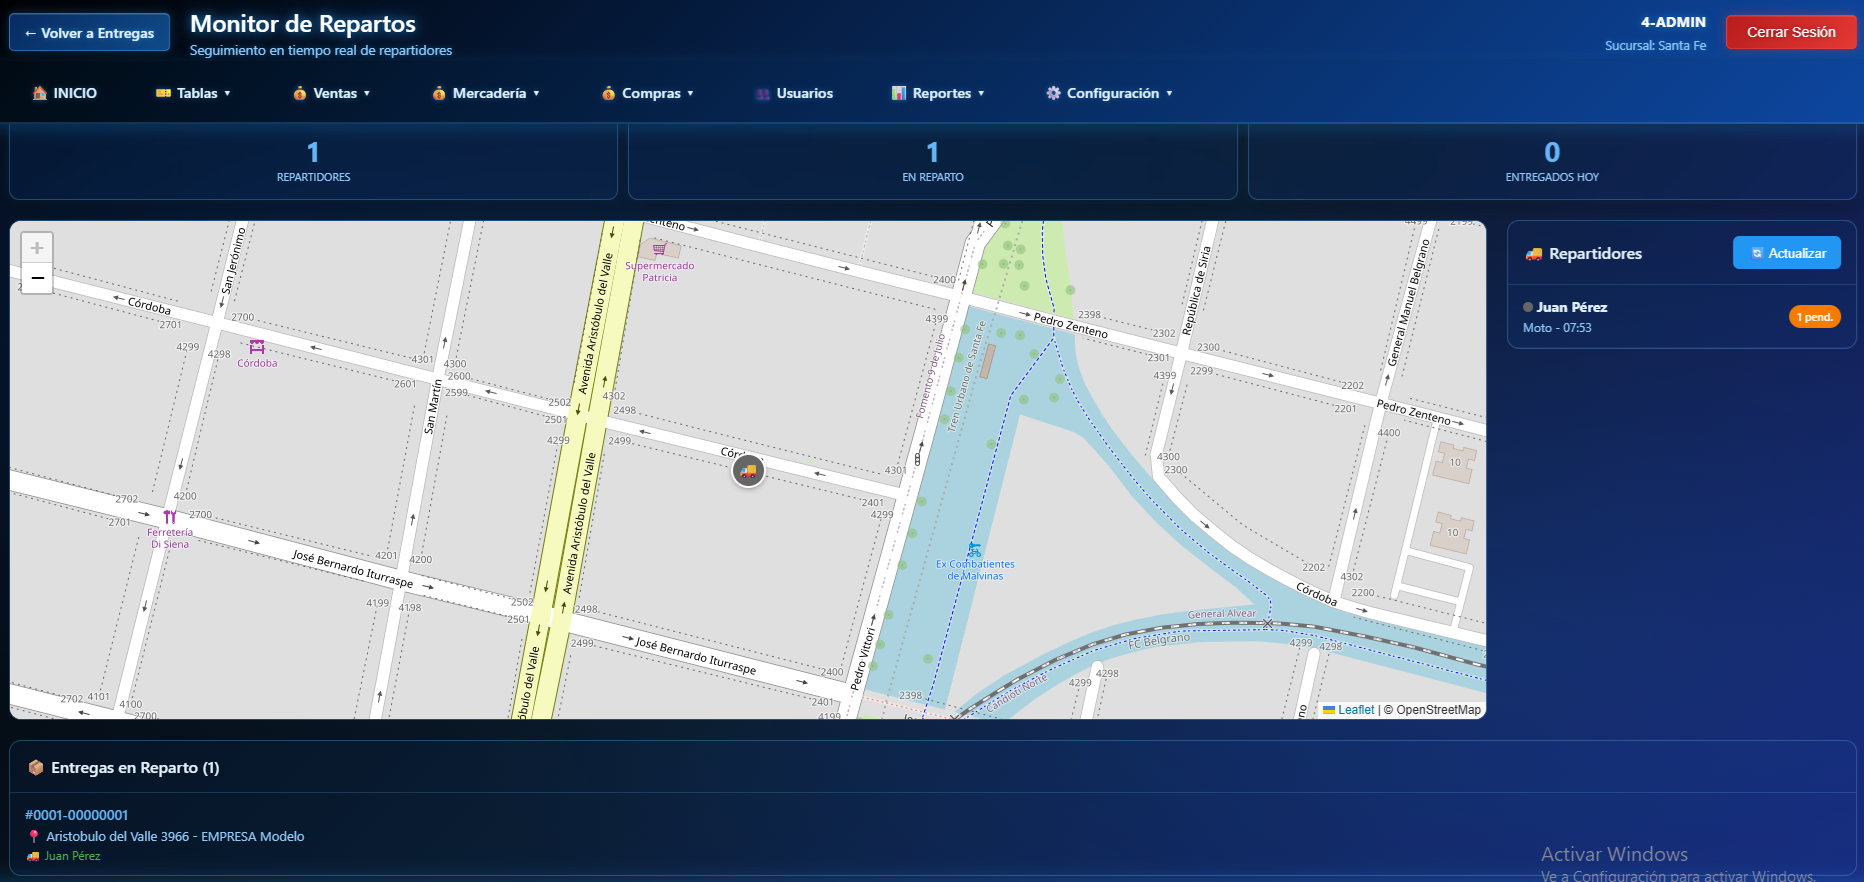Click Volver a Entregas button
This screenshot has height=882, width=1864.
pyautogui.click(x=90, y=33)
